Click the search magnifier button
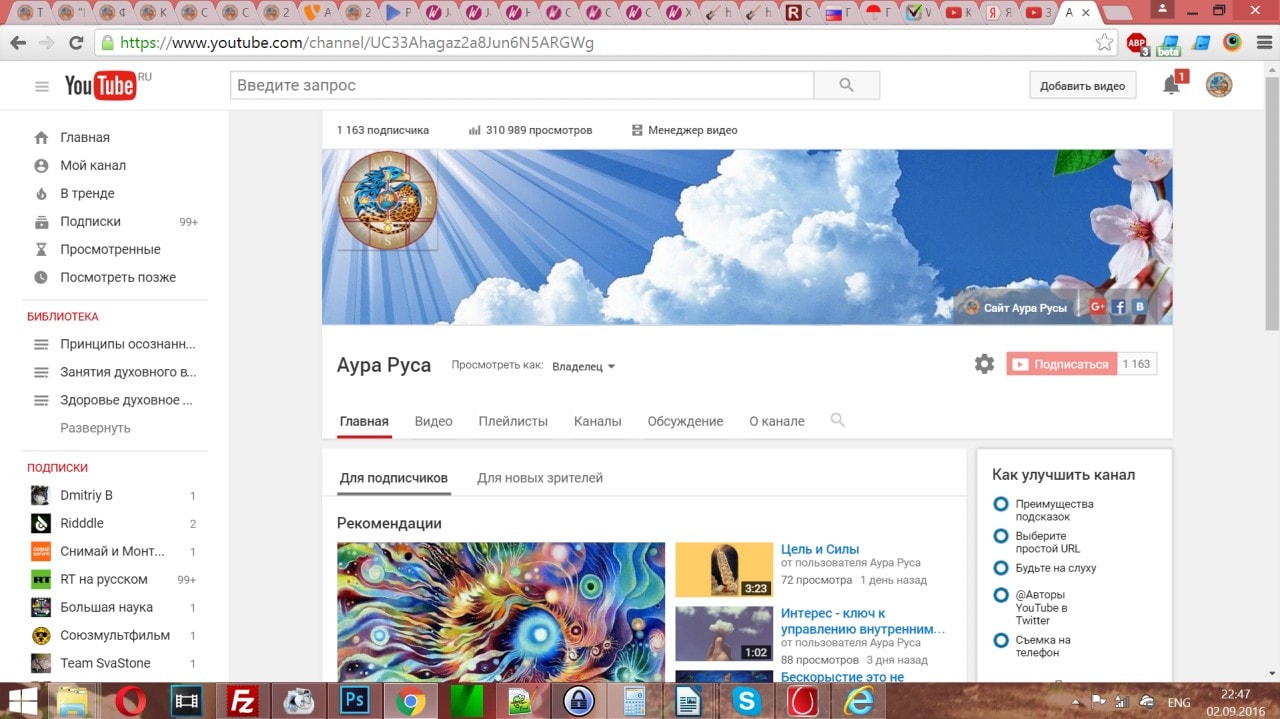Image resolution: width=1280 pixels, height=719 pixels. click(846, 86)
